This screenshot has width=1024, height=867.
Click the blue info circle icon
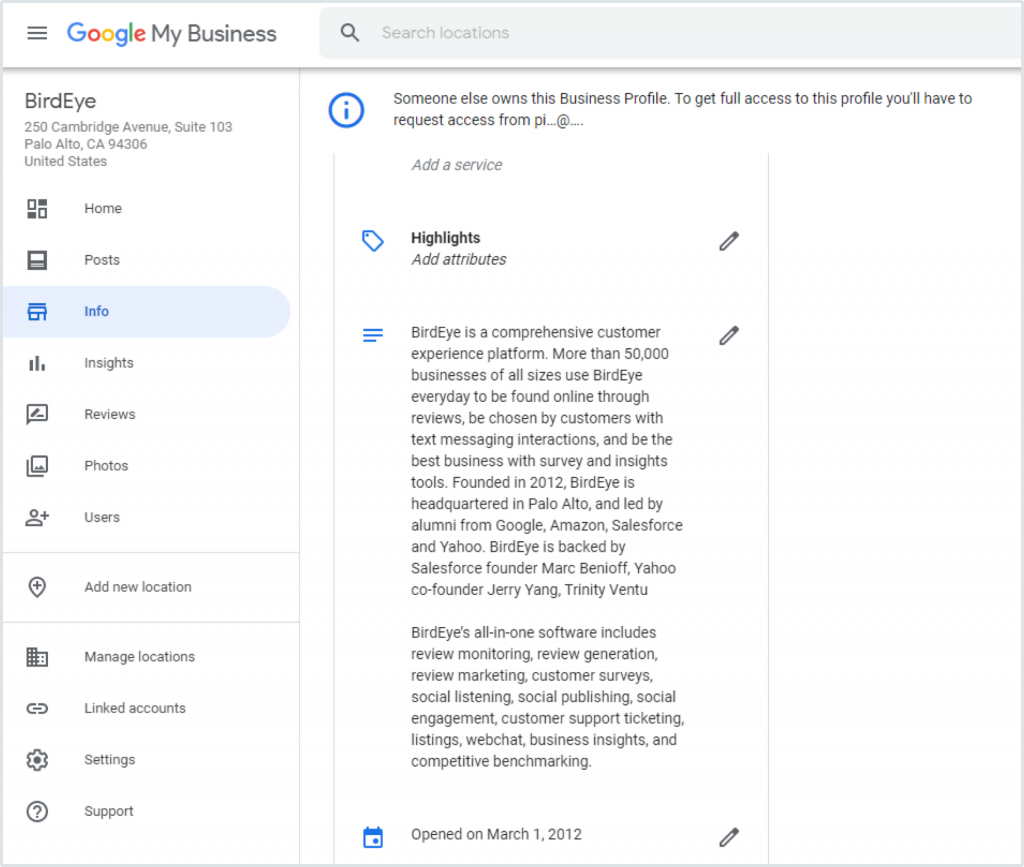click(346, 109)
